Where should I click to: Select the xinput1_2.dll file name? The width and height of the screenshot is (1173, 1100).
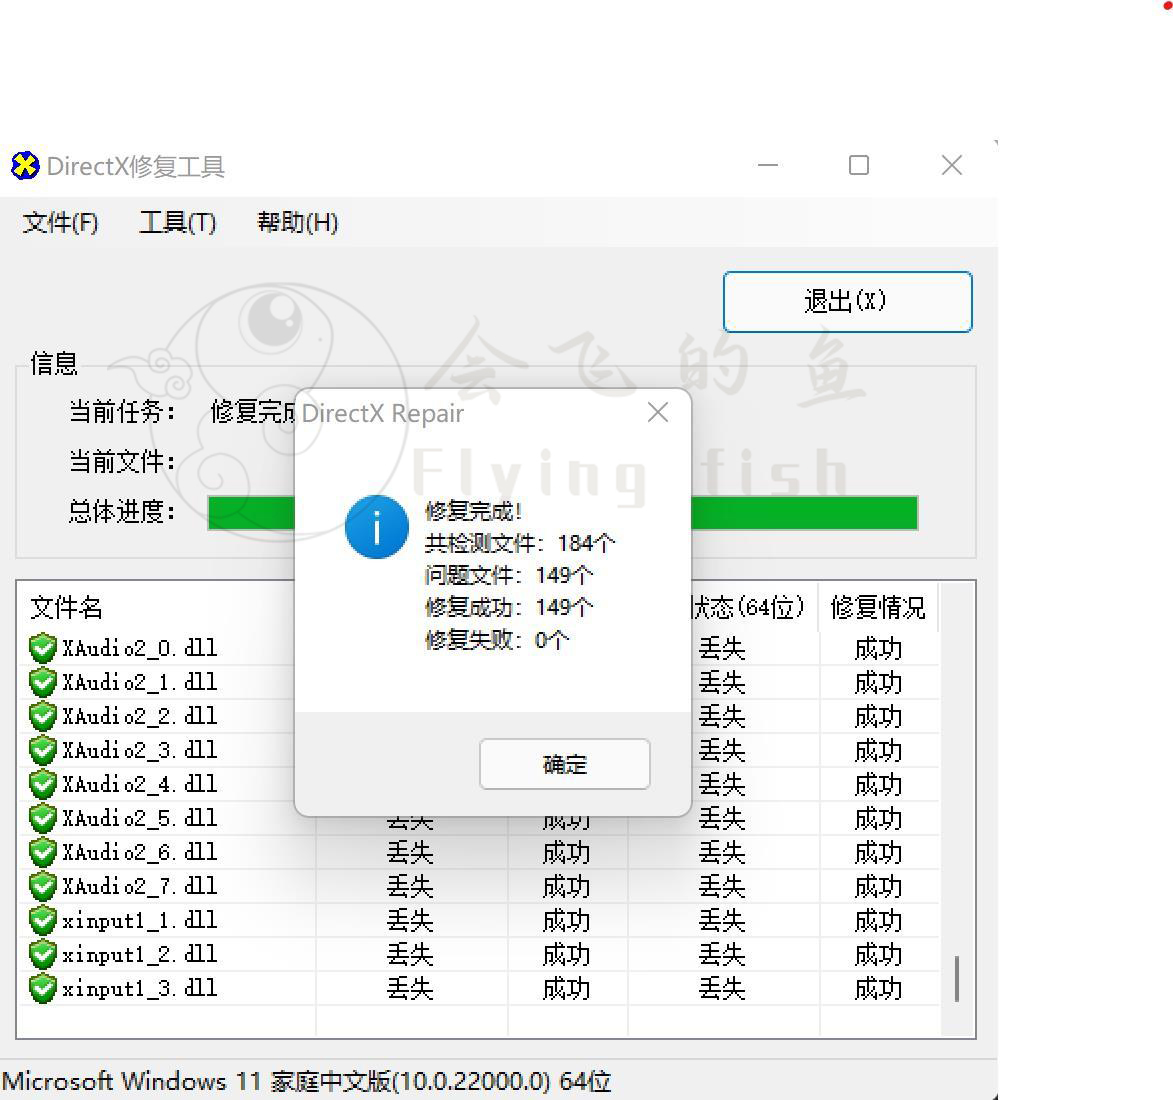(x=140, y=955)
